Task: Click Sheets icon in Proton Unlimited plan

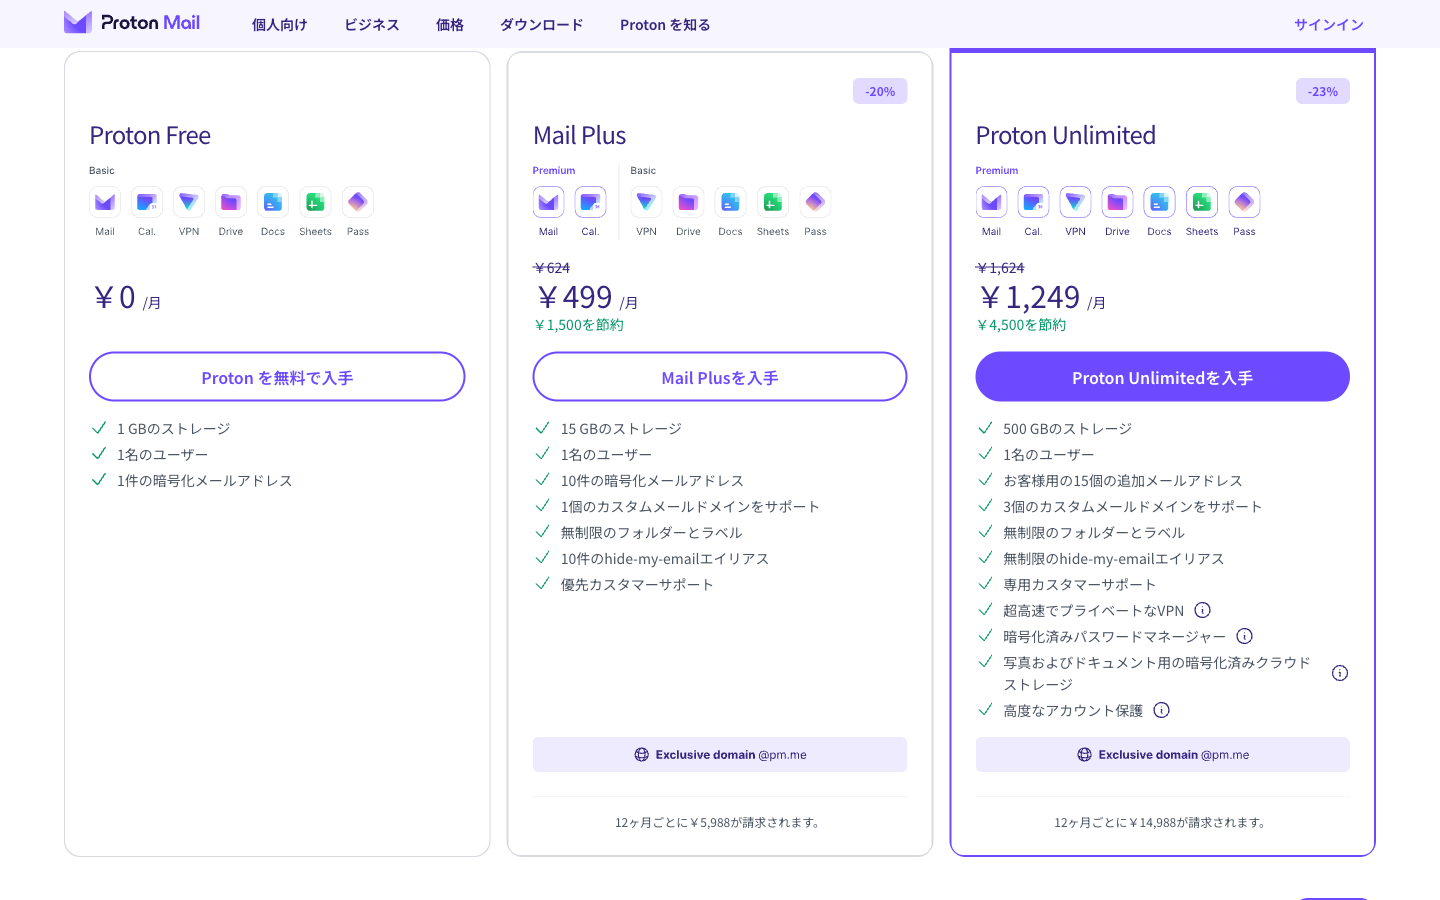Action: pyautogui.click(x=1202, y=202)
